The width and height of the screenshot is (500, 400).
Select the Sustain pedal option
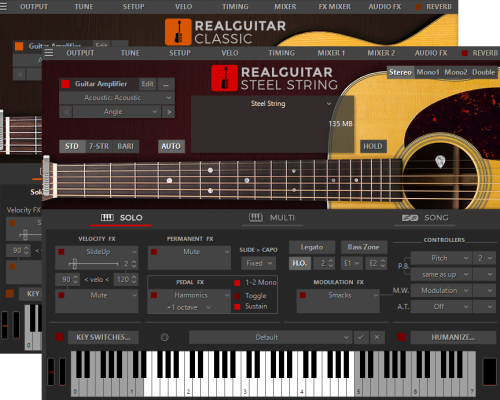[x=237, y=307]
